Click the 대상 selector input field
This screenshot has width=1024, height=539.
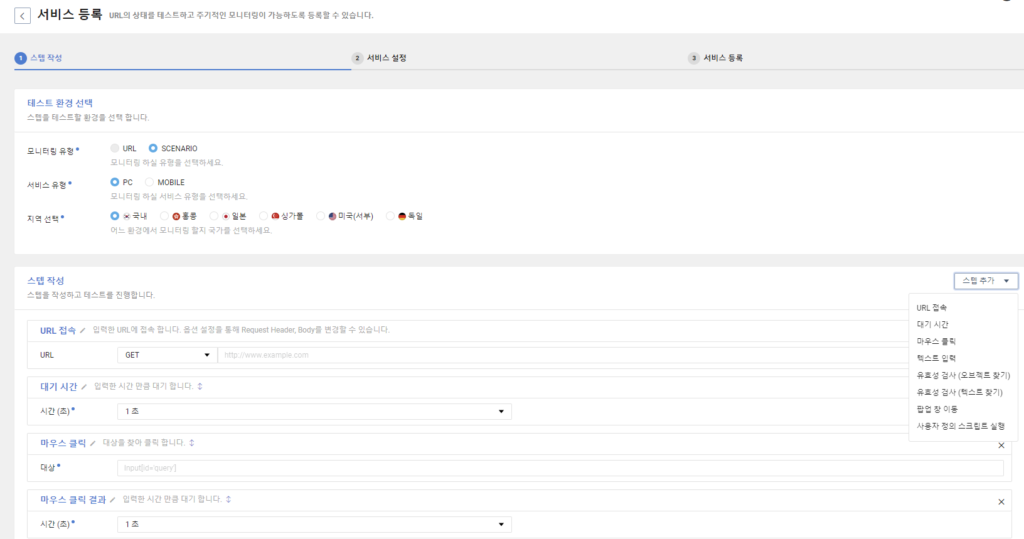tap(560, 468)
